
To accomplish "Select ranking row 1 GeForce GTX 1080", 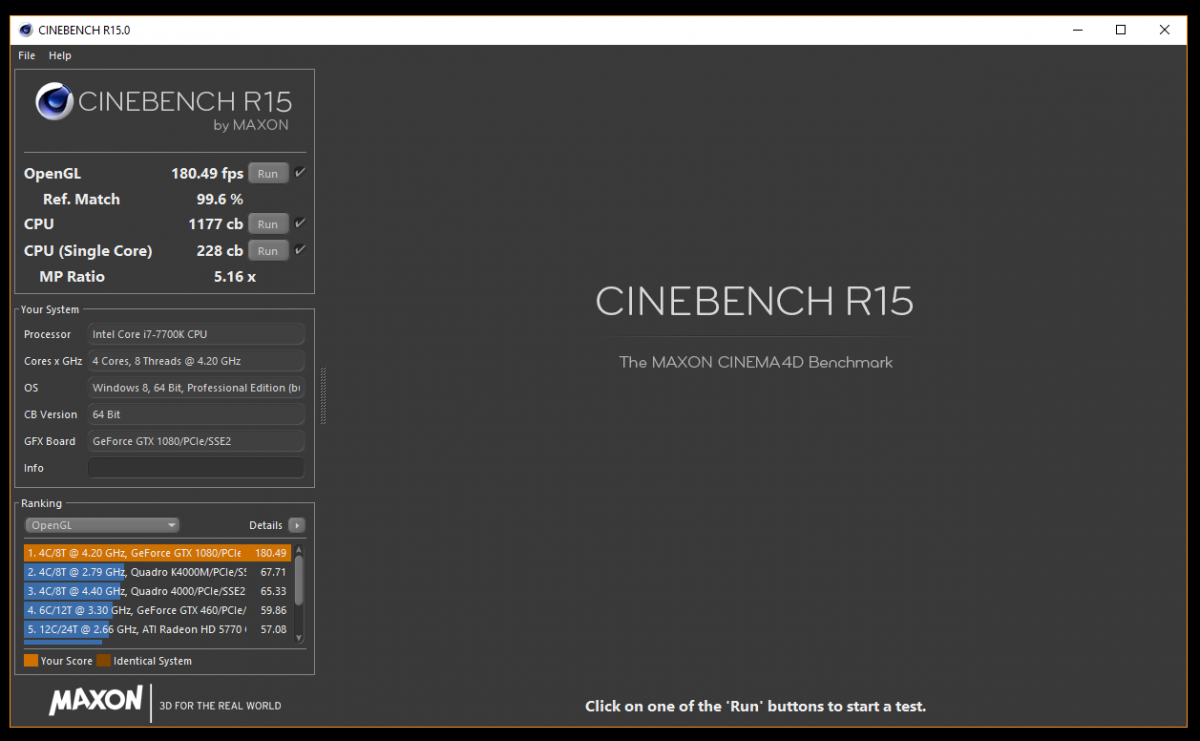I will click(x=157, y=553).
